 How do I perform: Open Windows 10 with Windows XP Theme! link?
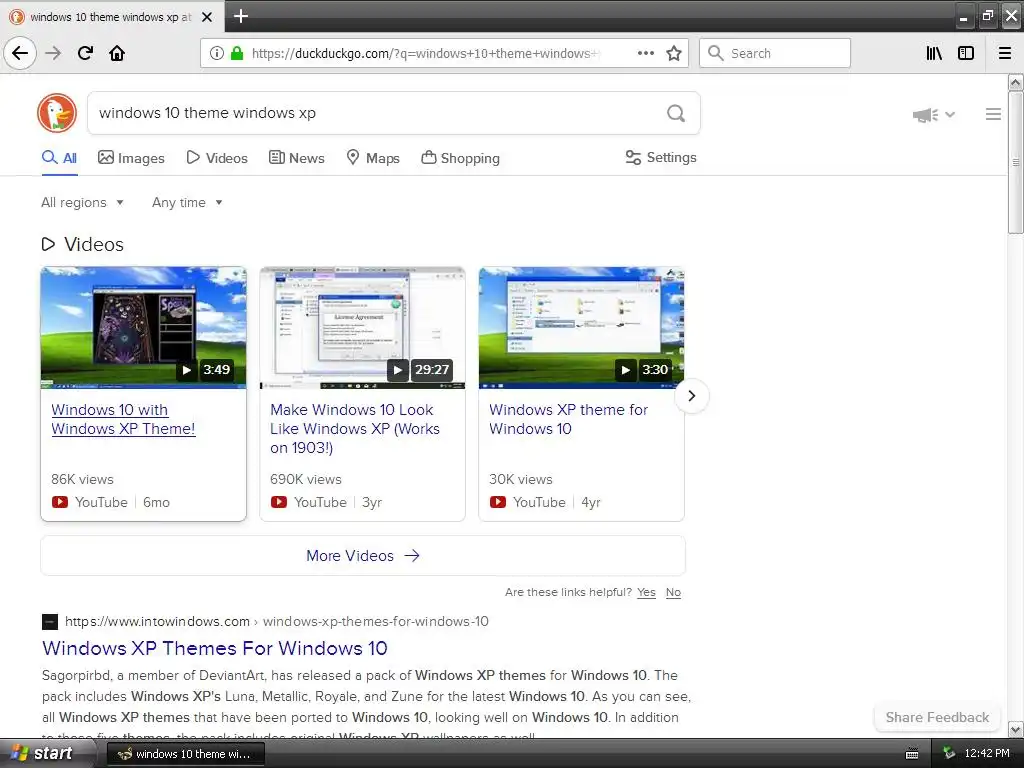pyautogui.click(x=123, y=419)
